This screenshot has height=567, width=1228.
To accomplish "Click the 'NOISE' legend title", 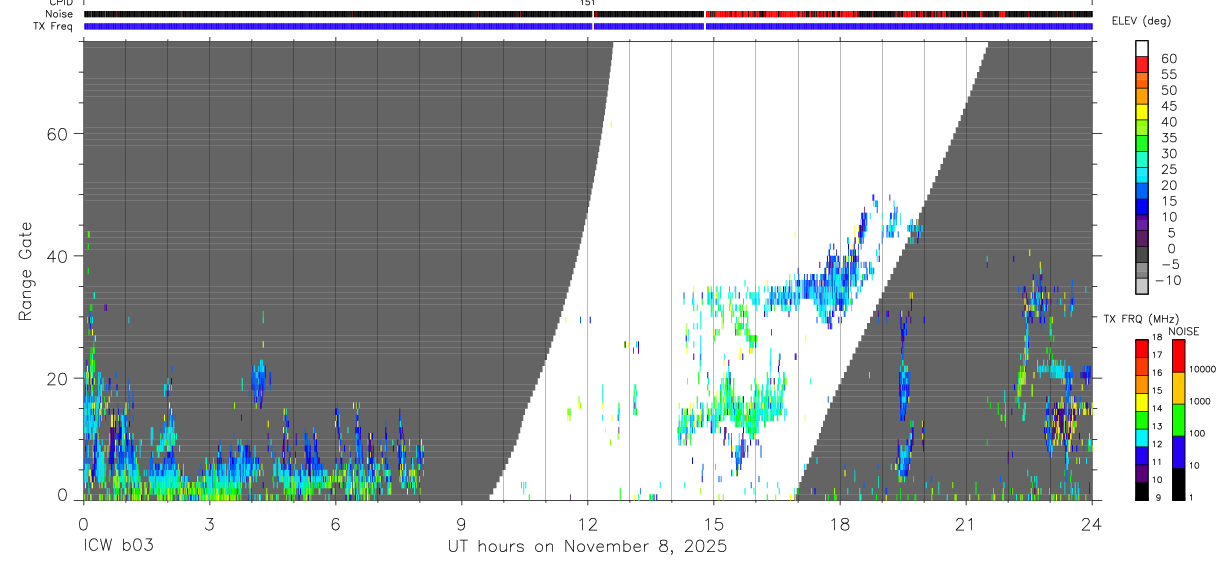I will pos(1184,331).
